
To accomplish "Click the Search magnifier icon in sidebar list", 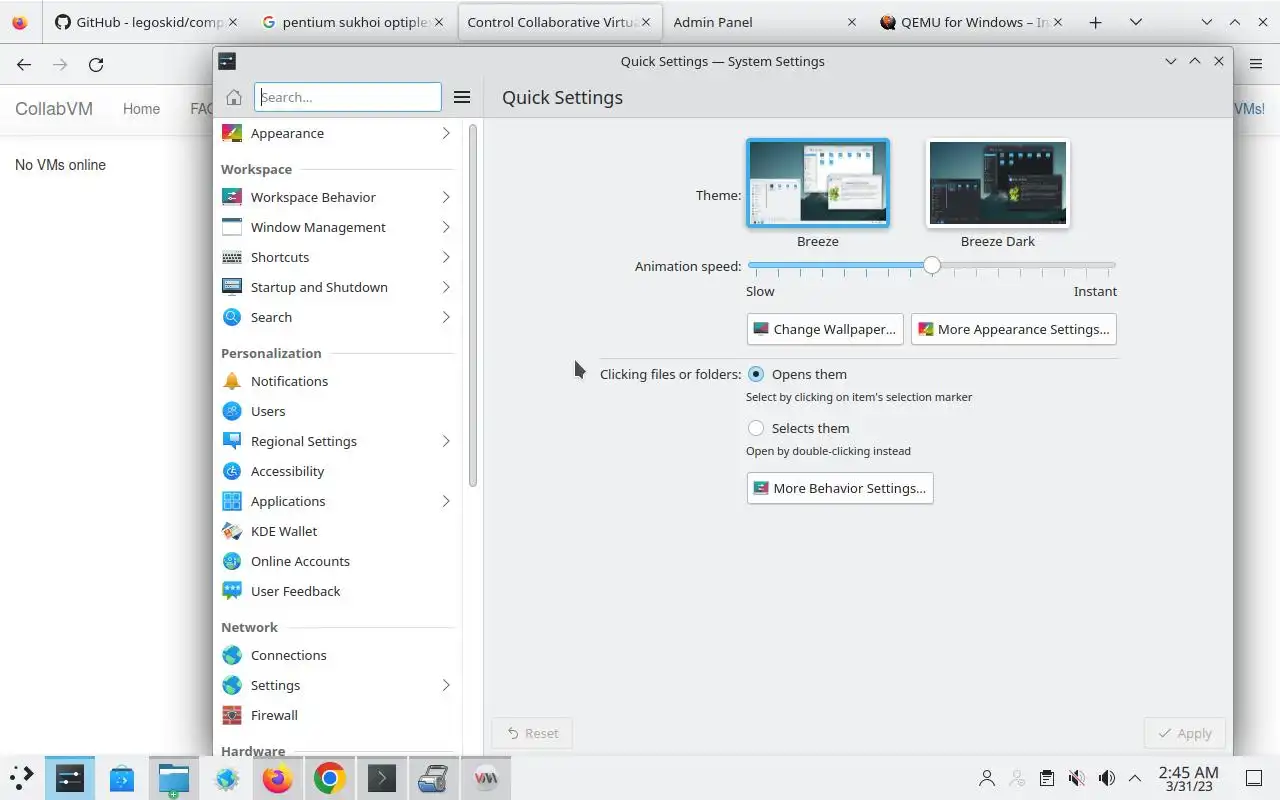I will pyautogui.click(x=232, y=317).
